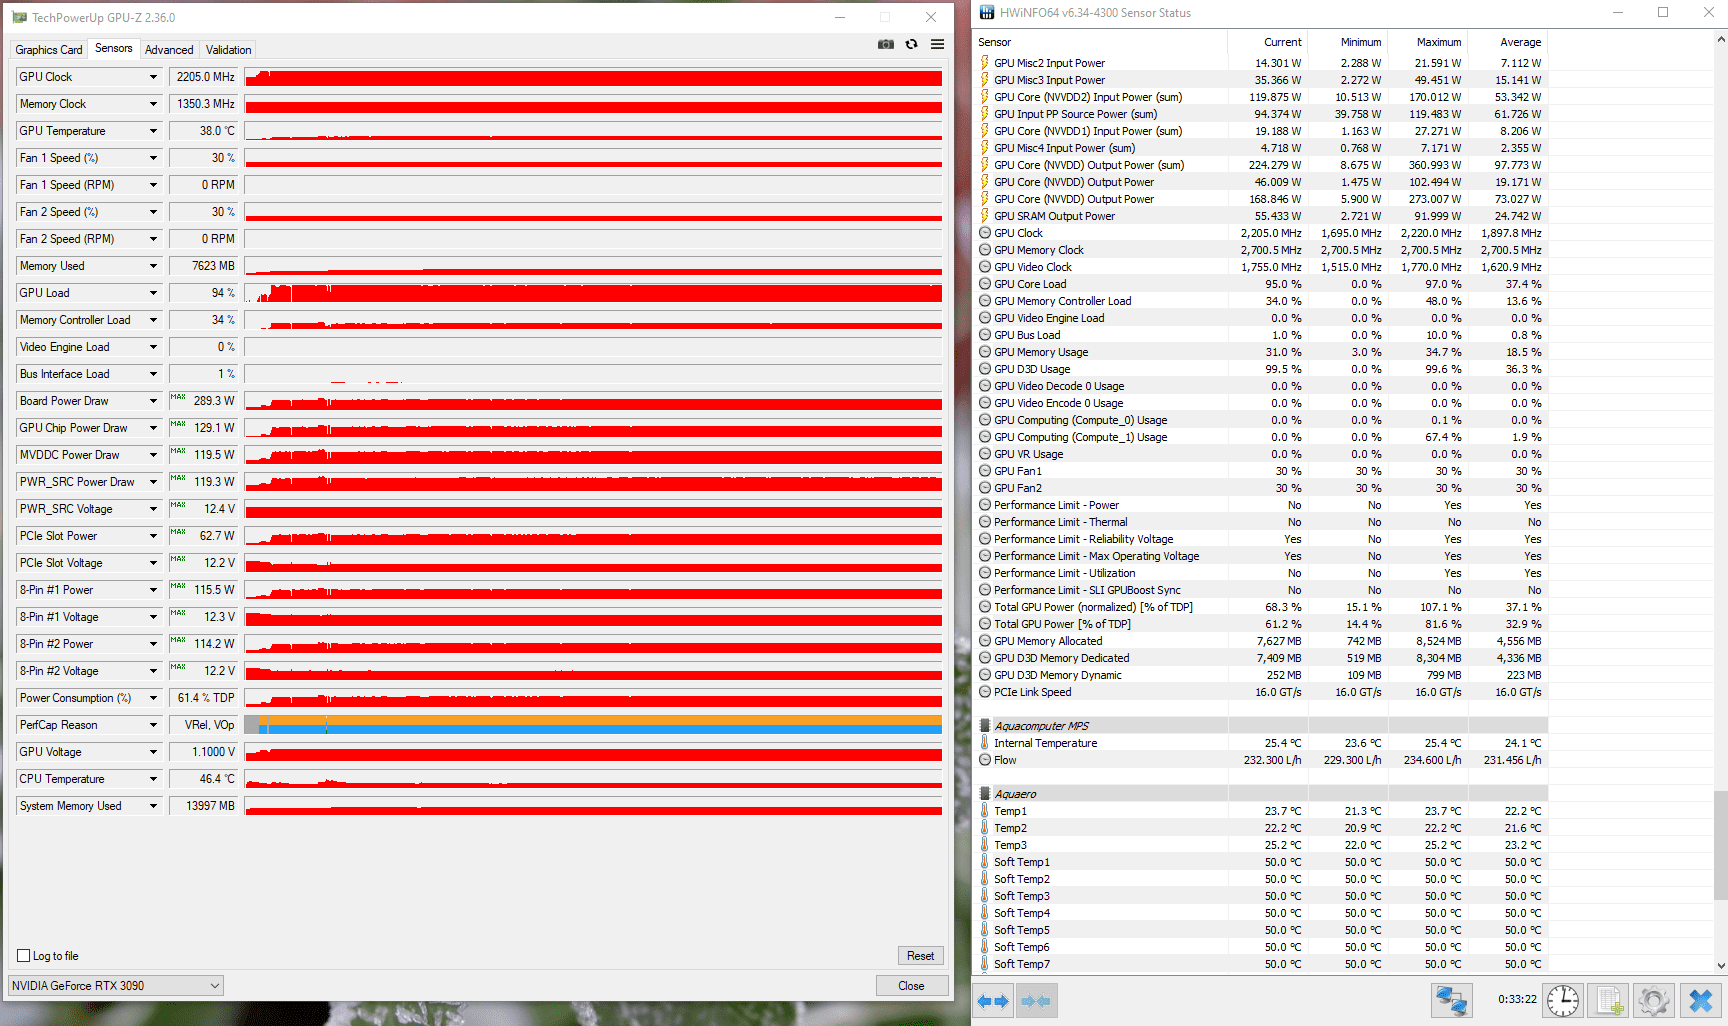Start HWiNFO logging with the sheet-plus icon

tap(1609, 1000)
